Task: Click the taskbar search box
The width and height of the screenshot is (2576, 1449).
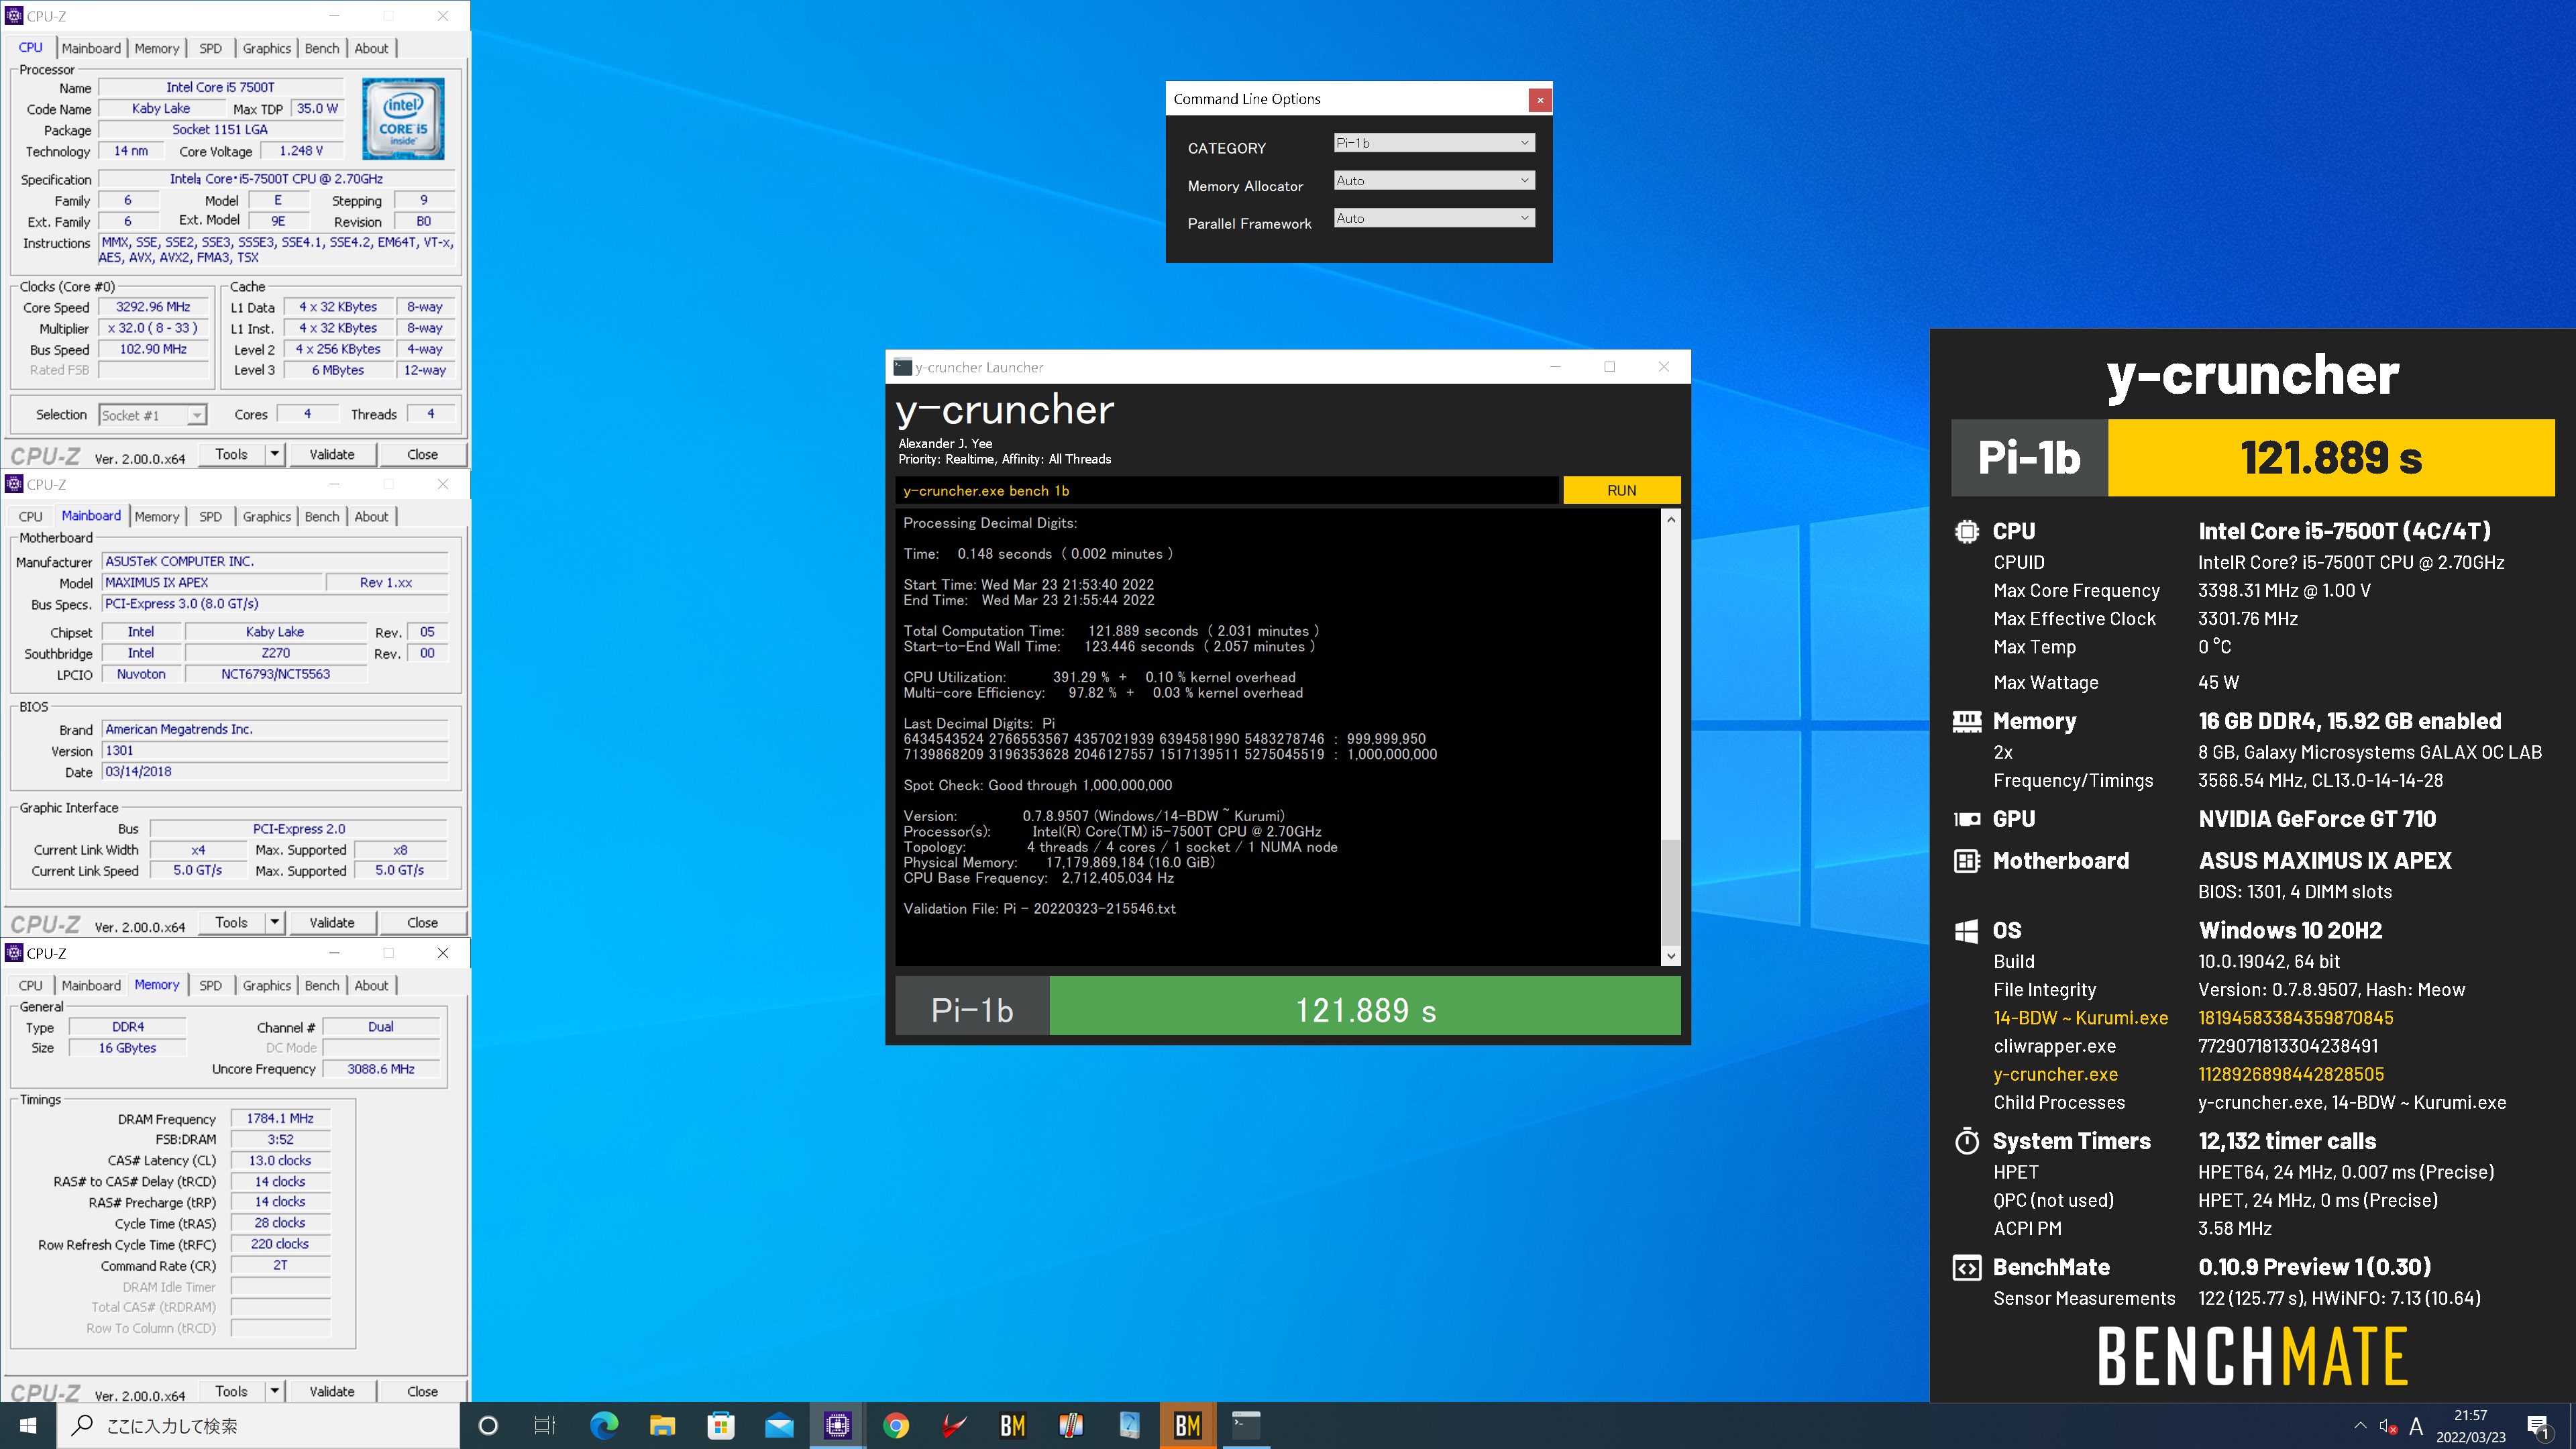Action: coord(258,1426)
